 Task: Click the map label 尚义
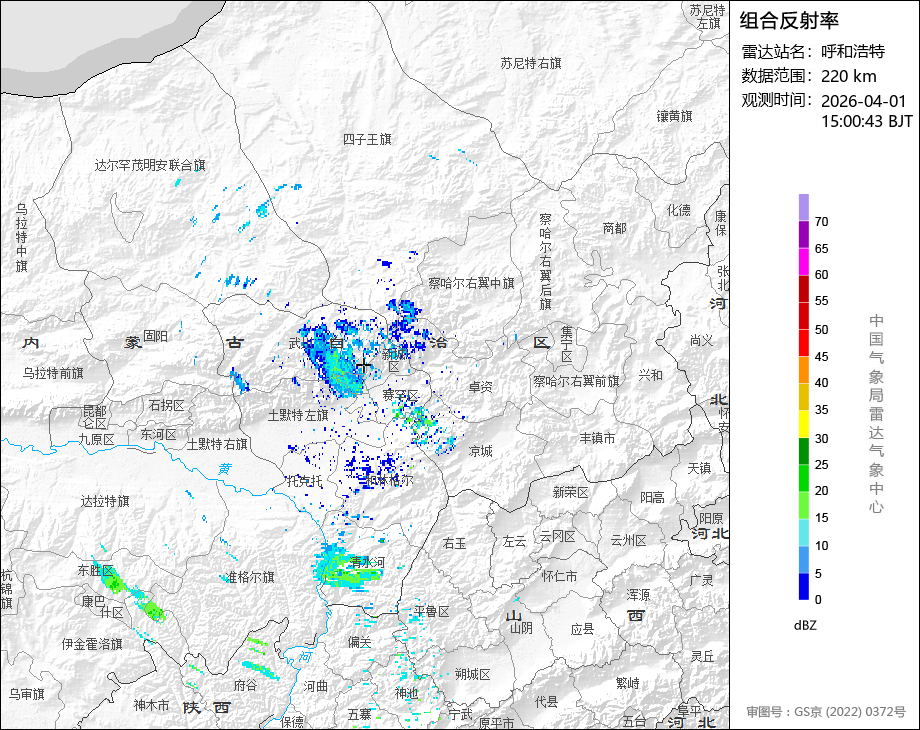[x=701, y=340]
